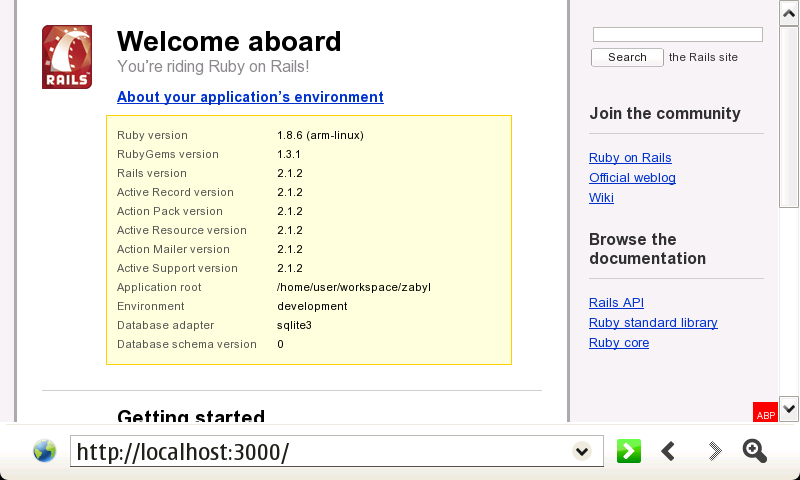The image size is (800, 480).
Task: Click the Database schema version label
Action: pyautogui.click(x=187, y=344)
